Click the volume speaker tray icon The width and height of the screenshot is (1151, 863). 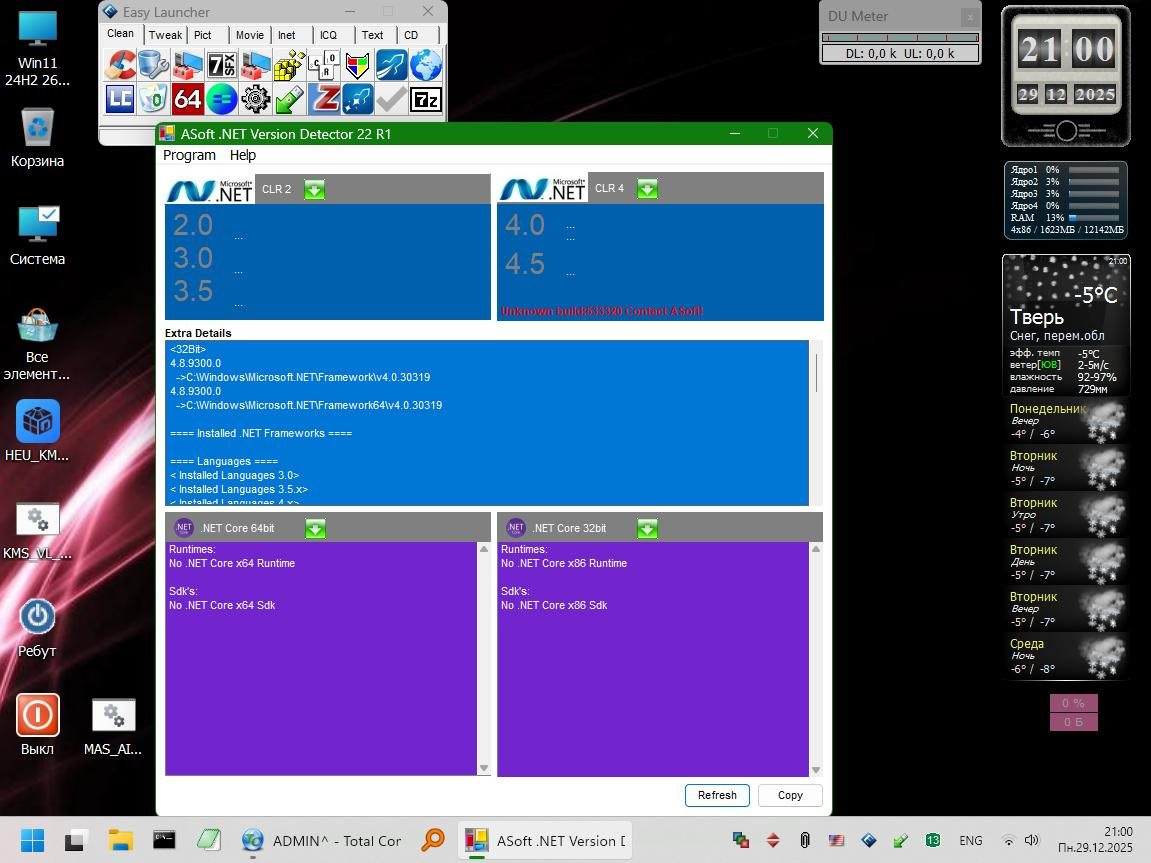pos(1032,841)
